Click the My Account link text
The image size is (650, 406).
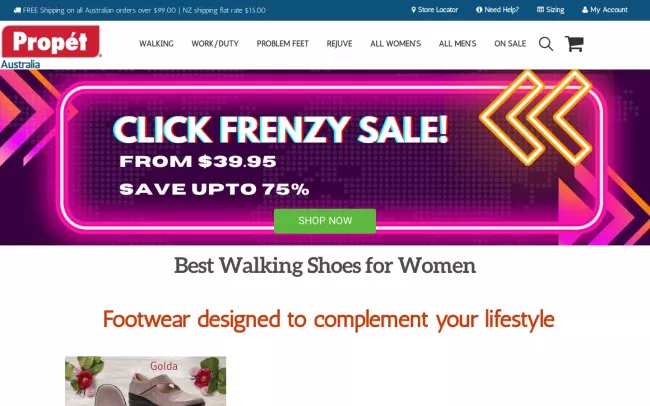pos(609,10)
